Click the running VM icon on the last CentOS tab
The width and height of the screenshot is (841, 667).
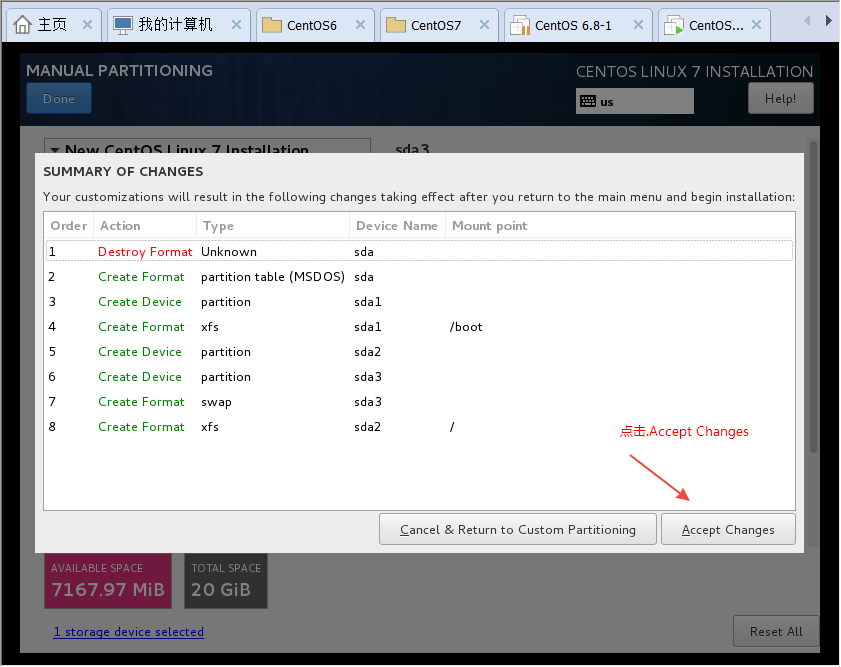click(674, 25)
